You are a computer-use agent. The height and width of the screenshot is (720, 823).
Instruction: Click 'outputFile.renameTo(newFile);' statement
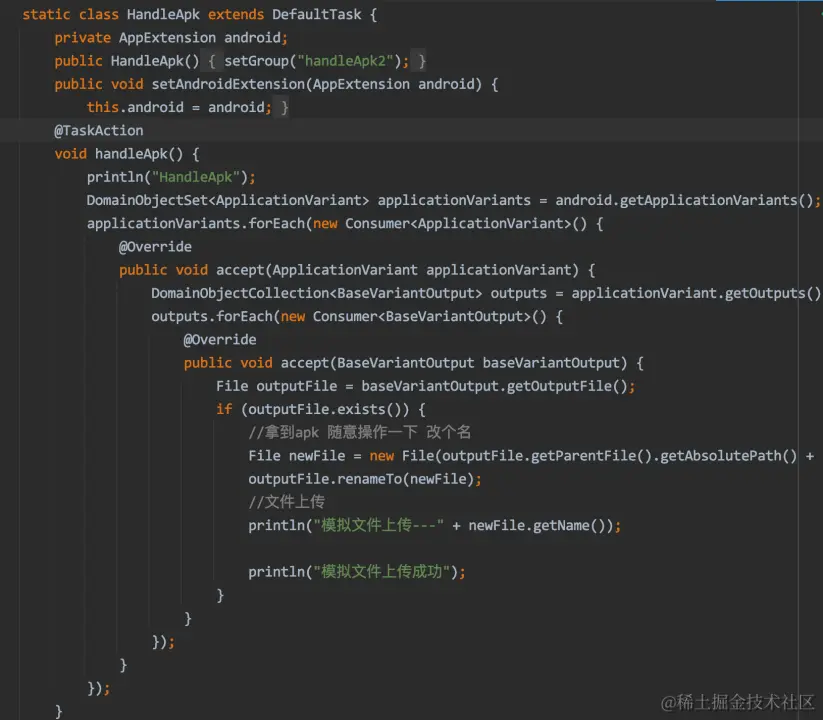coord(365,479)
